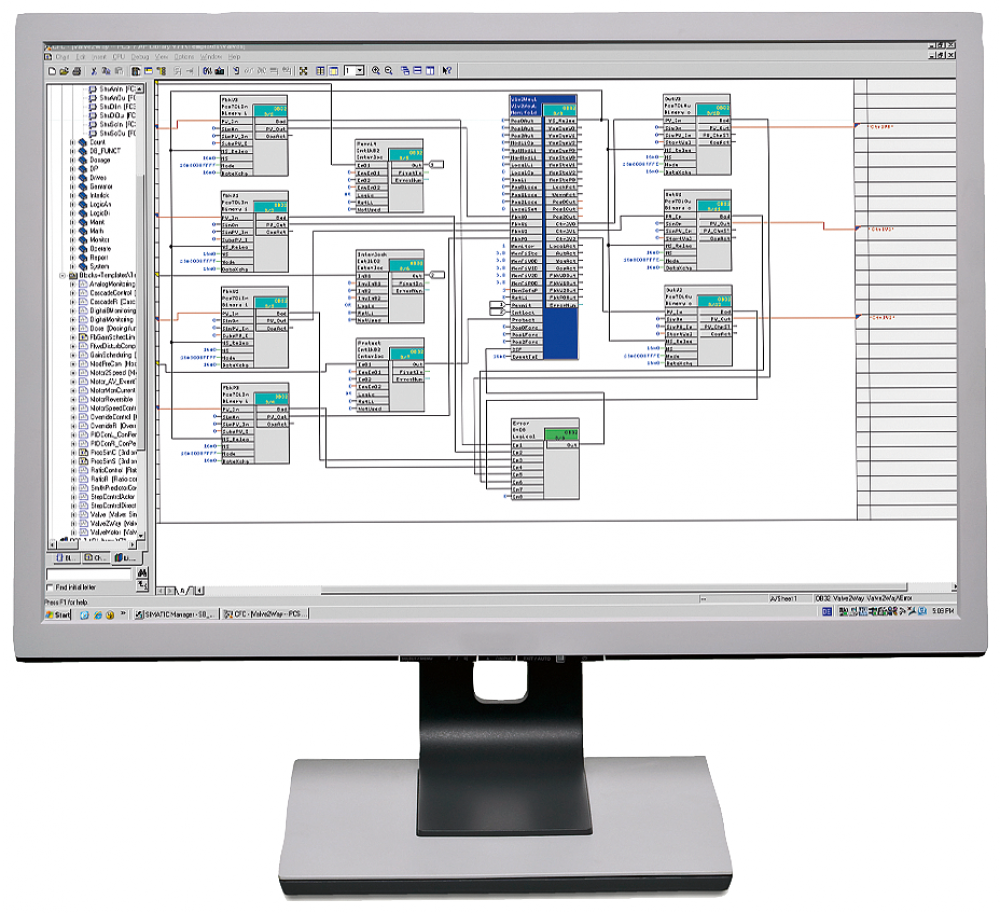Switch to the Libraries catalog tab
Image resolution: width=1000 pixels, height=913 pixels.
coord(125,558)
